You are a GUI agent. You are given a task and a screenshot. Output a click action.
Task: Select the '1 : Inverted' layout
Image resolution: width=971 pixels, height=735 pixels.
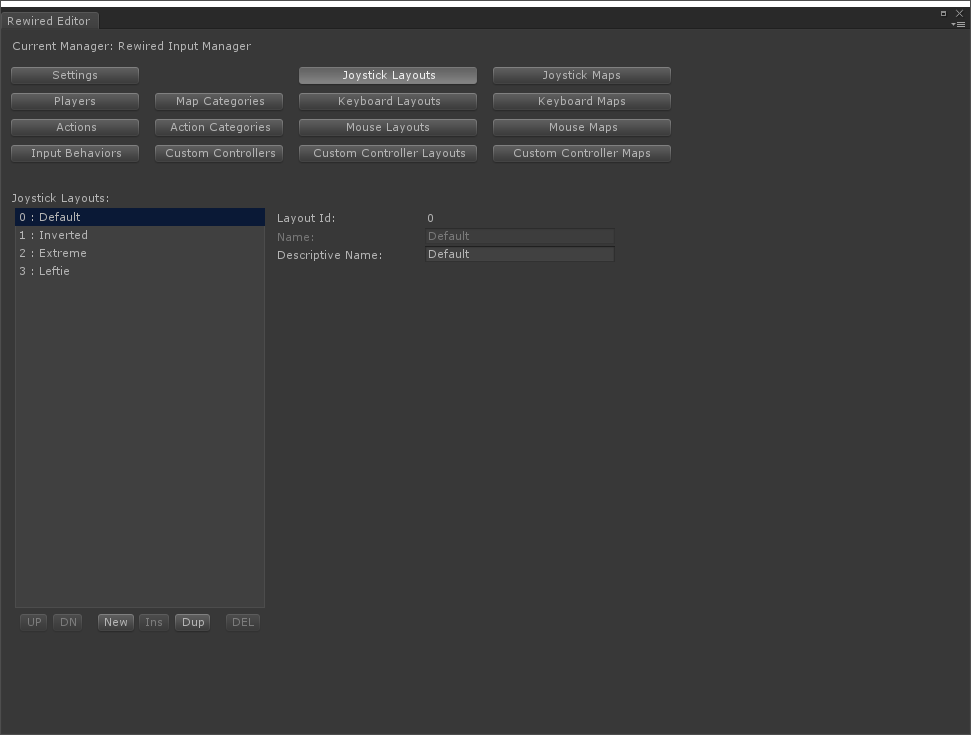pos(140,235)
